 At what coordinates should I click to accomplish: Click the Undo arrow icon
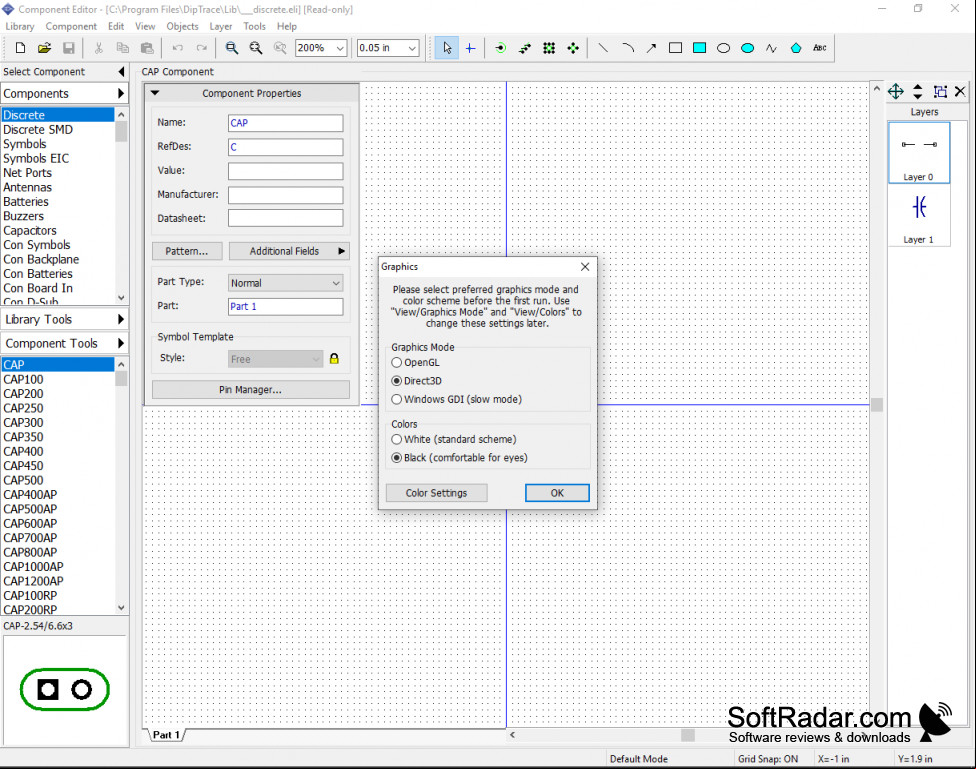[x=177, y=48]
